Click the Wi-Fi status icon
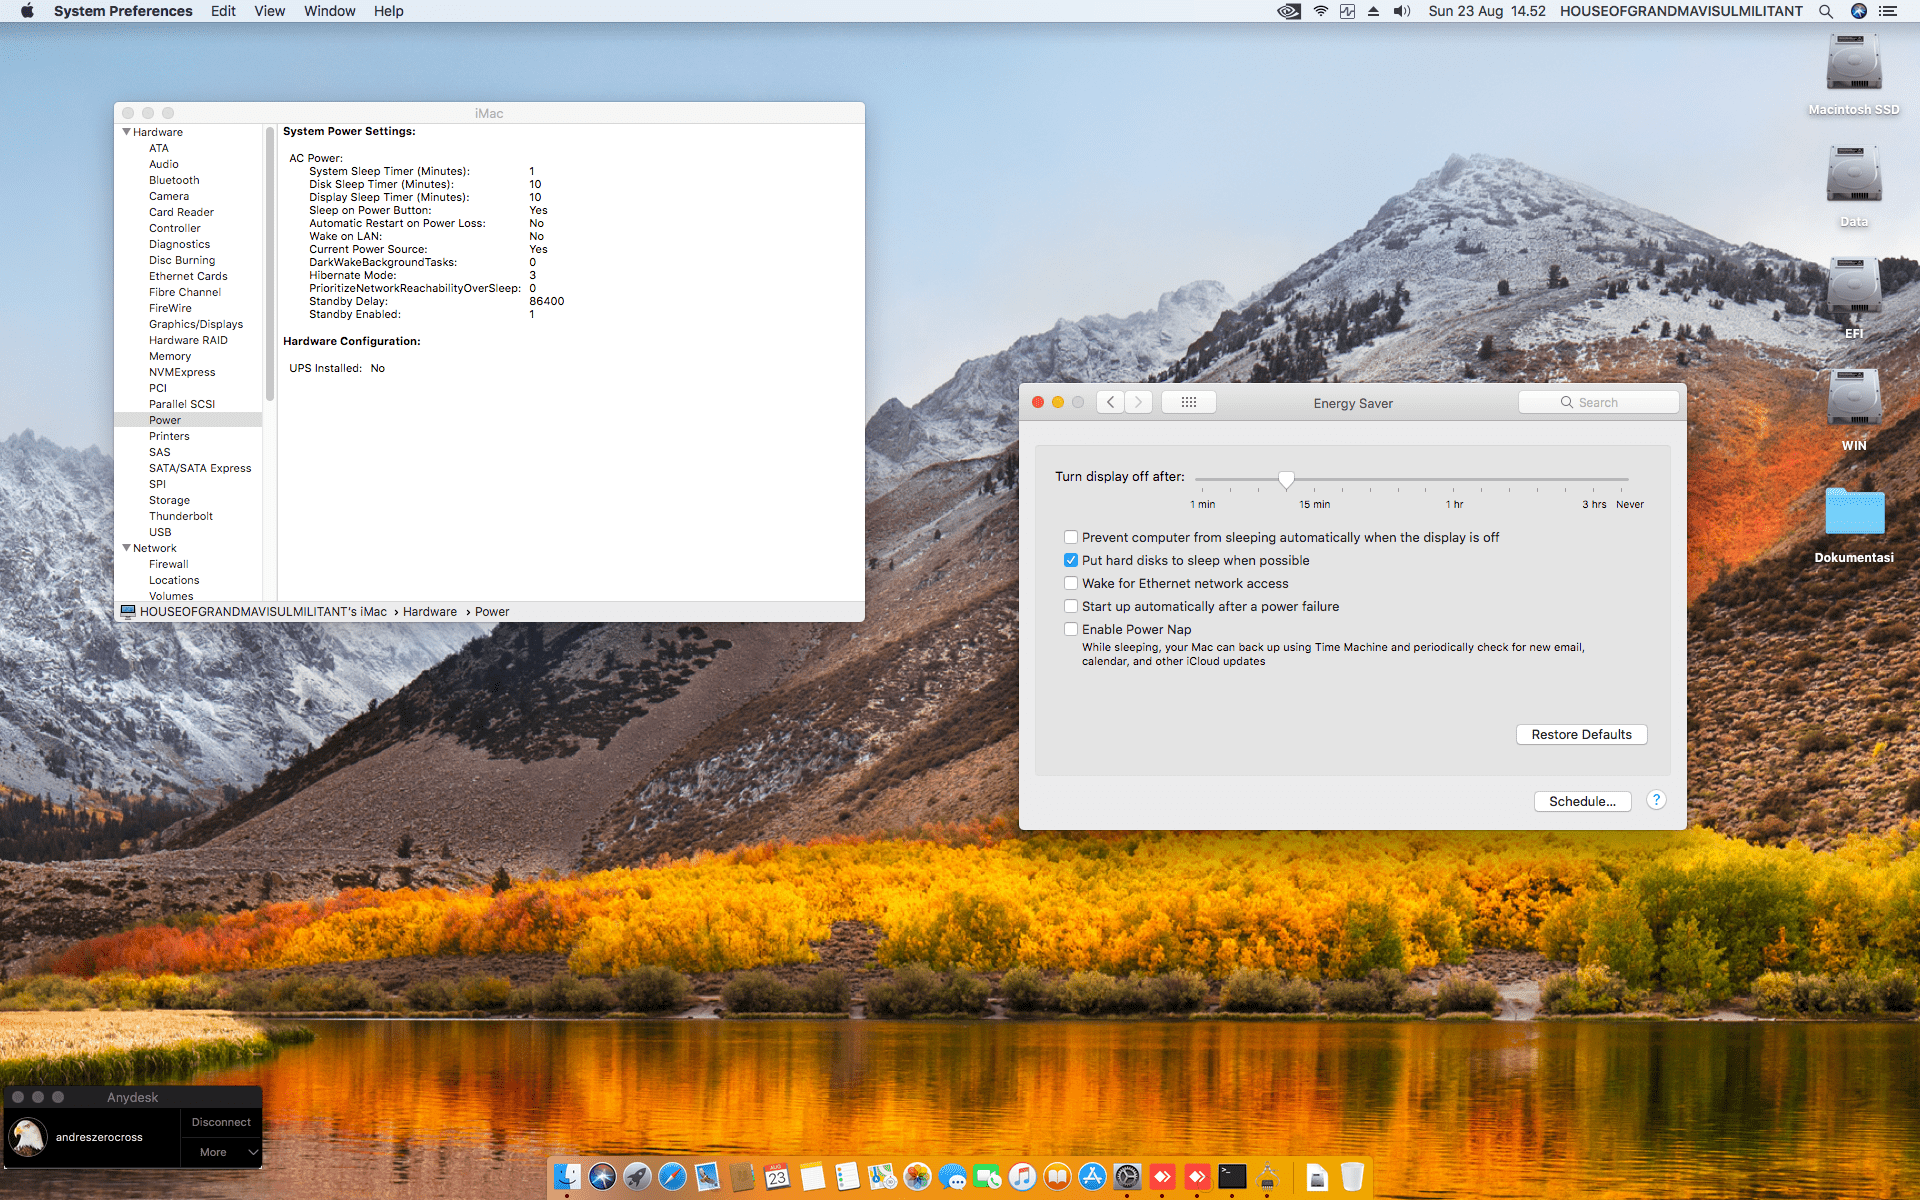 1321,11
